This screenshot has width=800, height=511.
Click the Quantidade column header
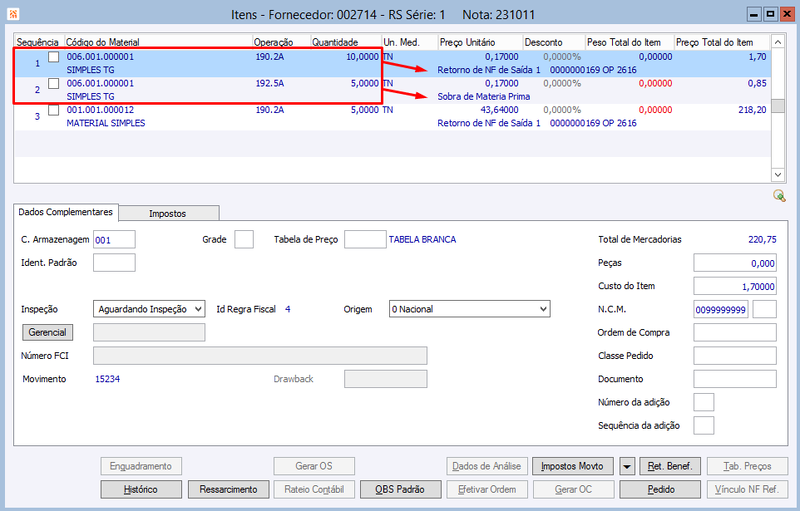(346, 42)
